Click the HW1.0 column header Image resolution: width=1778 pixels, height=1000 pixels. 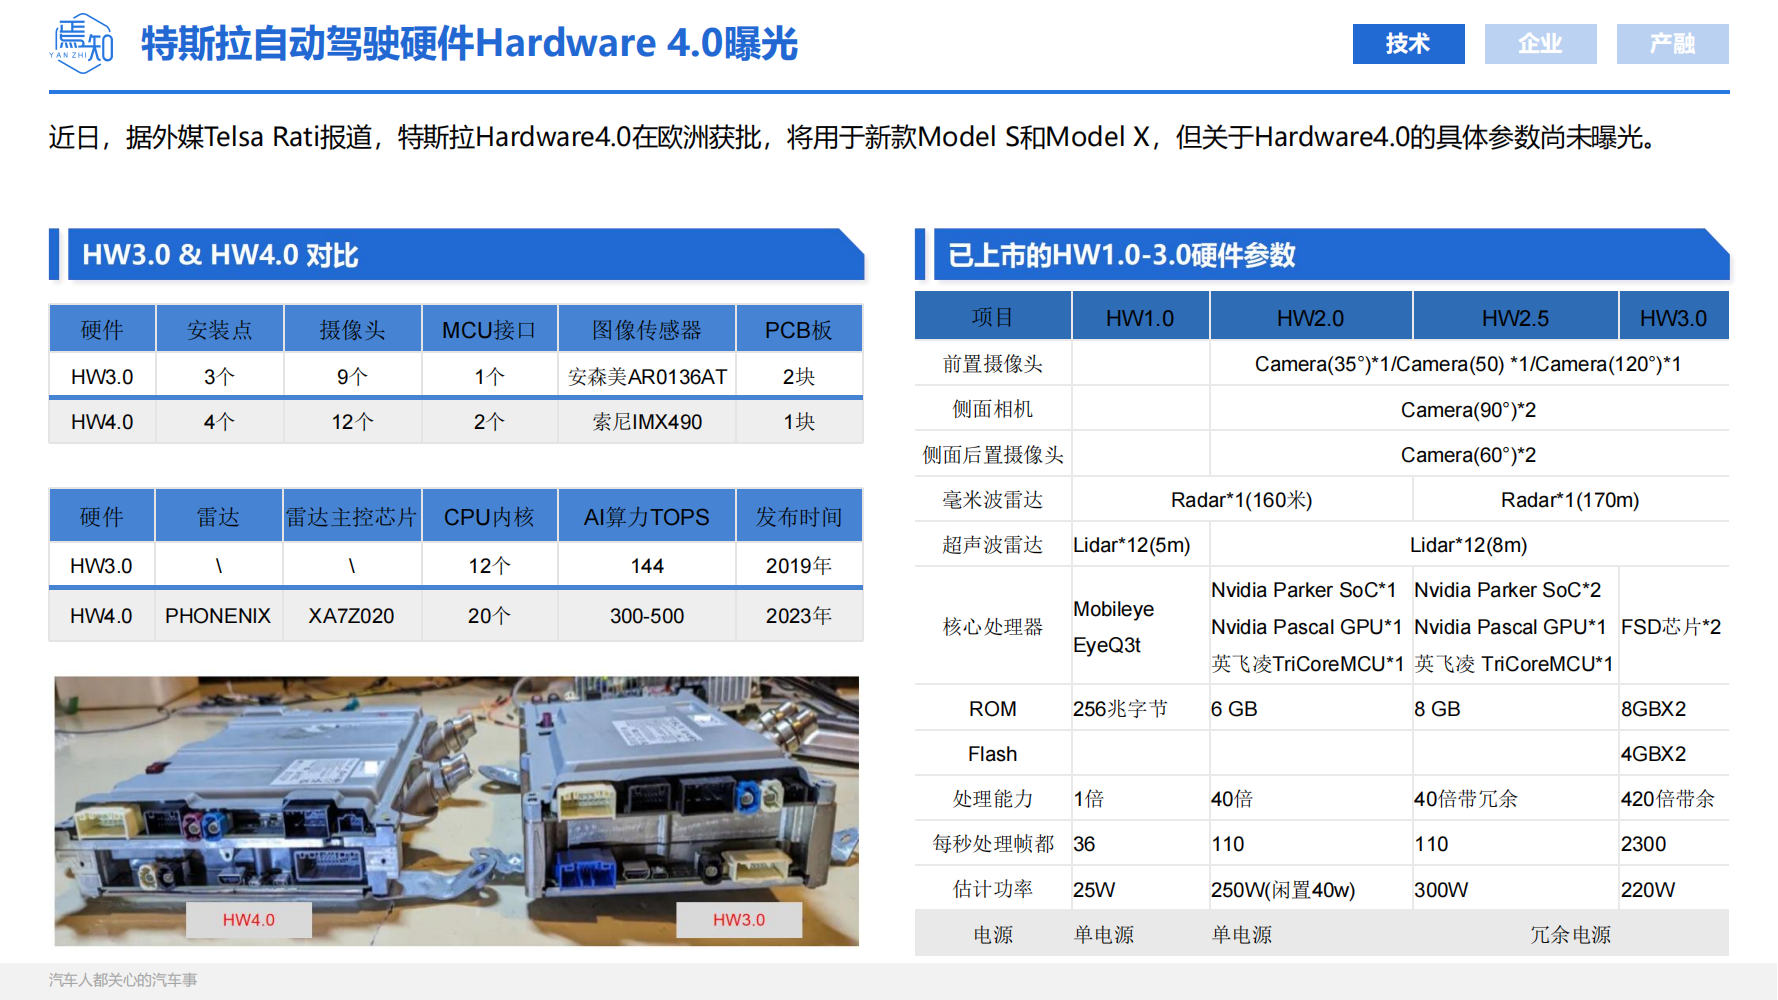(1140, 317)
